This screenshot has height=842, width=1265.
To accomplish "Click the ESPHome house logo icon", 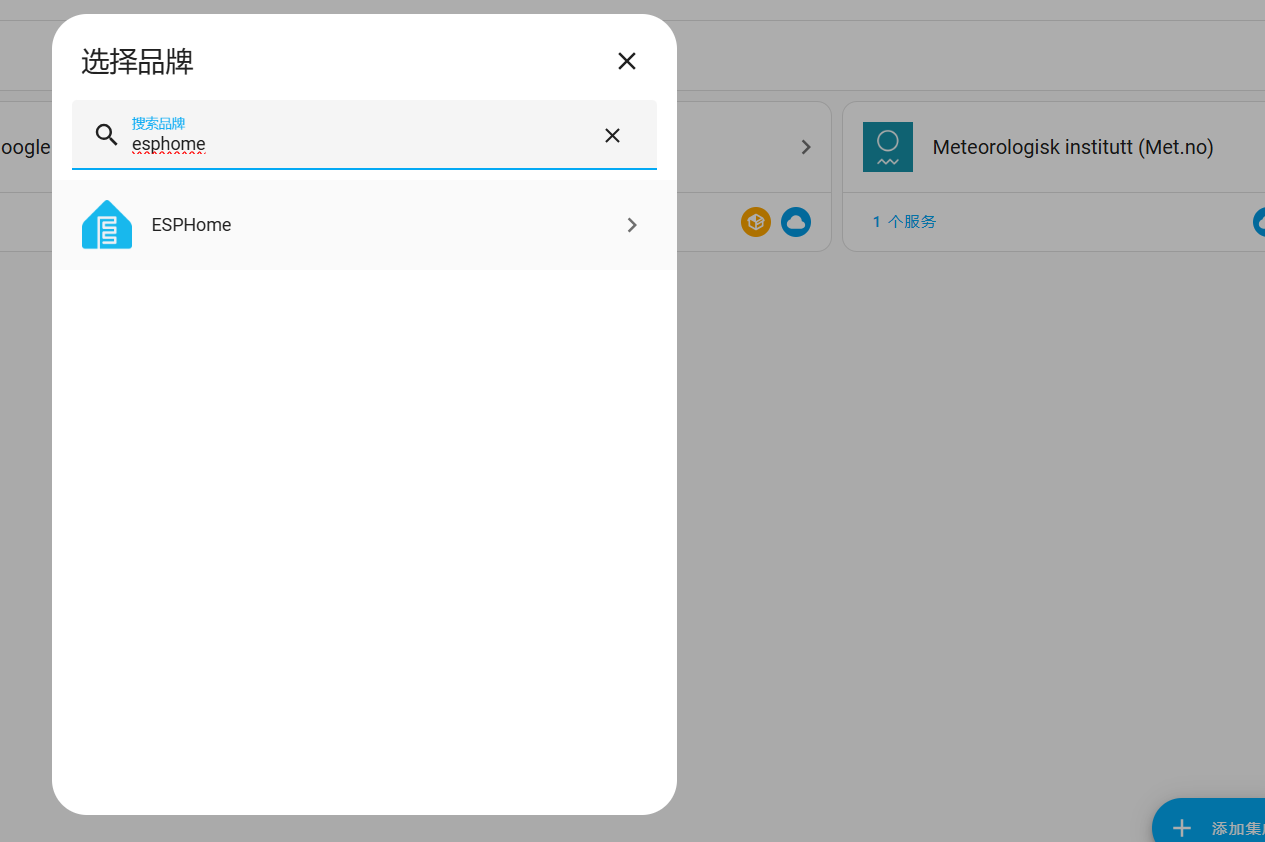I will coord(107,225).
